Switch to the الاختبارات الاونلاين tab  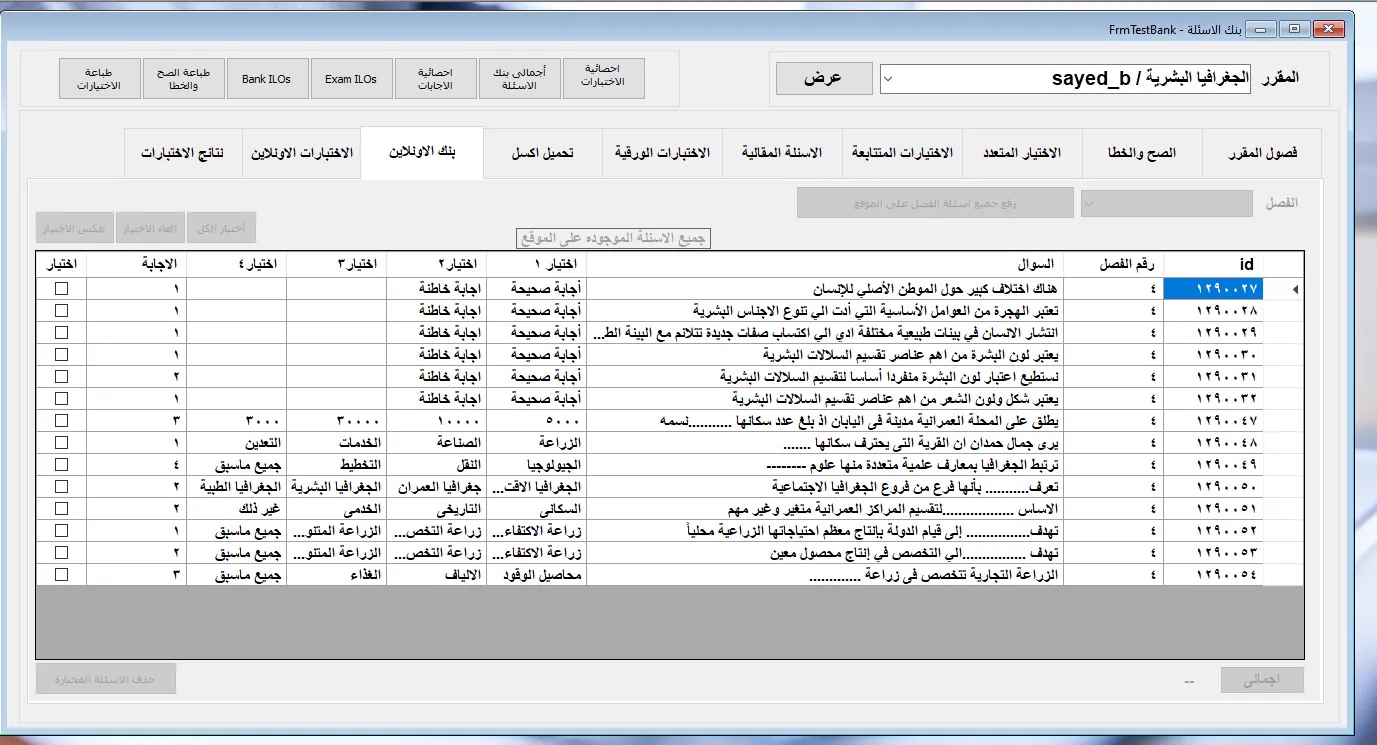point(301,153)
